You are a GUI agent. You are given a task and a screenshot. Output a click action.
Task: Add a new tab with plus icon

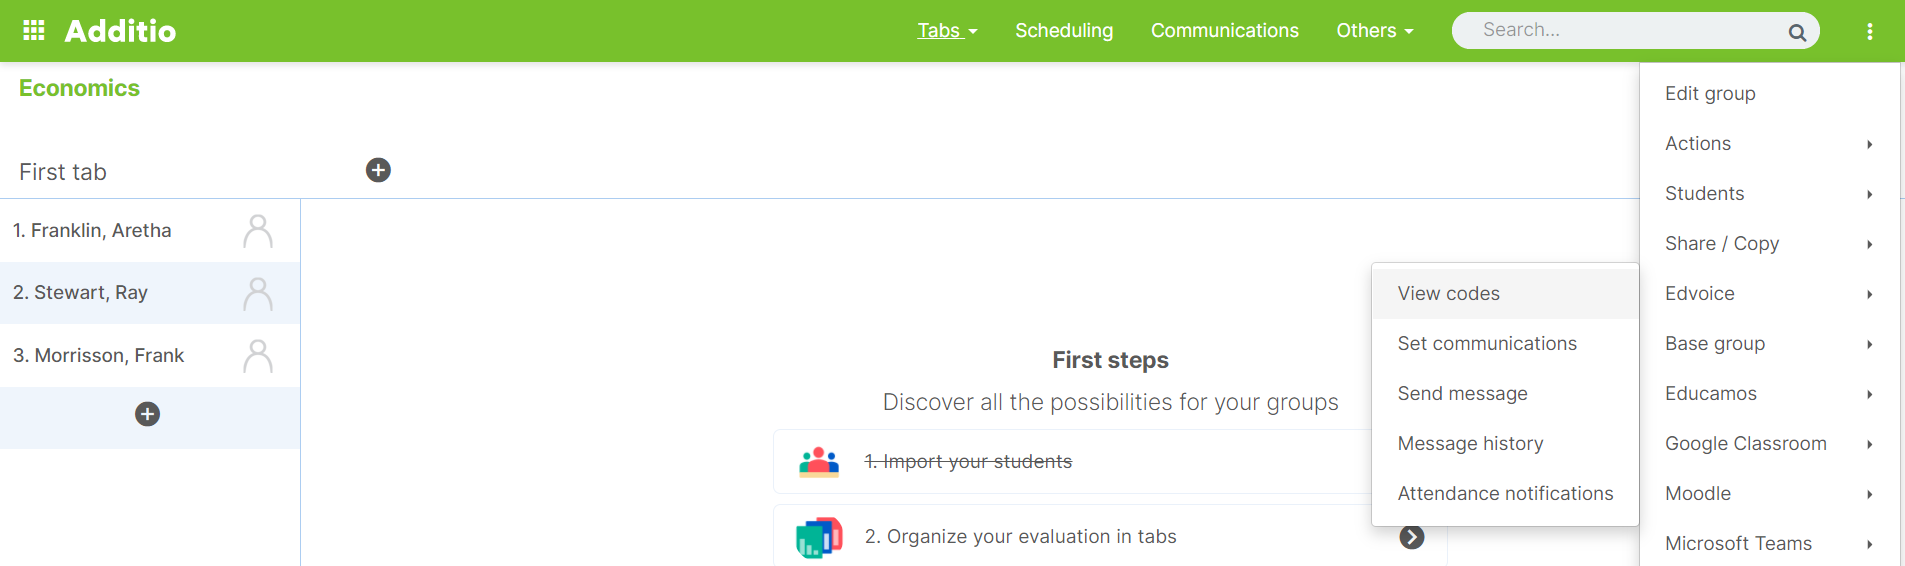pos(378,170)
